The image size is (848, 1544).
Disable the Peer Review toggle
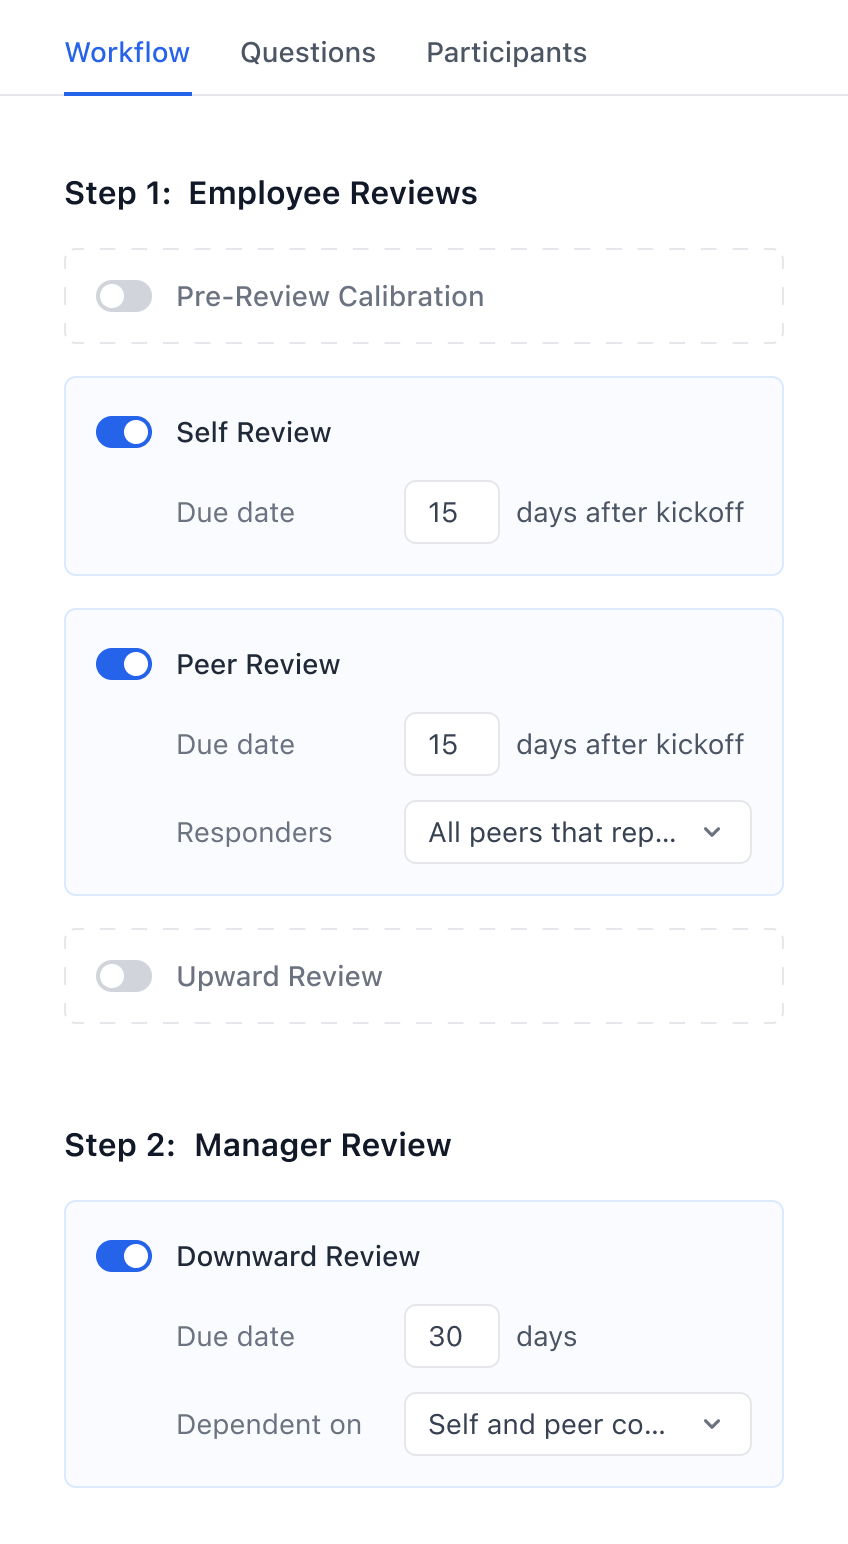[123, 664]
